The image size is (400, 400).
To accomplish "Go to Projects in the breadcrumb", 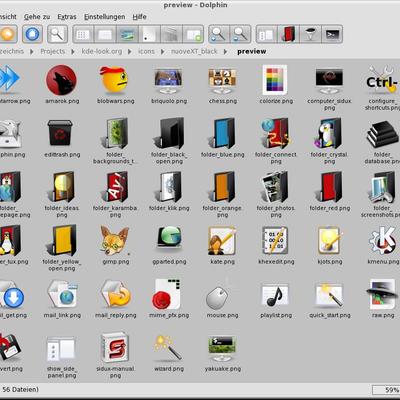I will (x=53, y=51).
